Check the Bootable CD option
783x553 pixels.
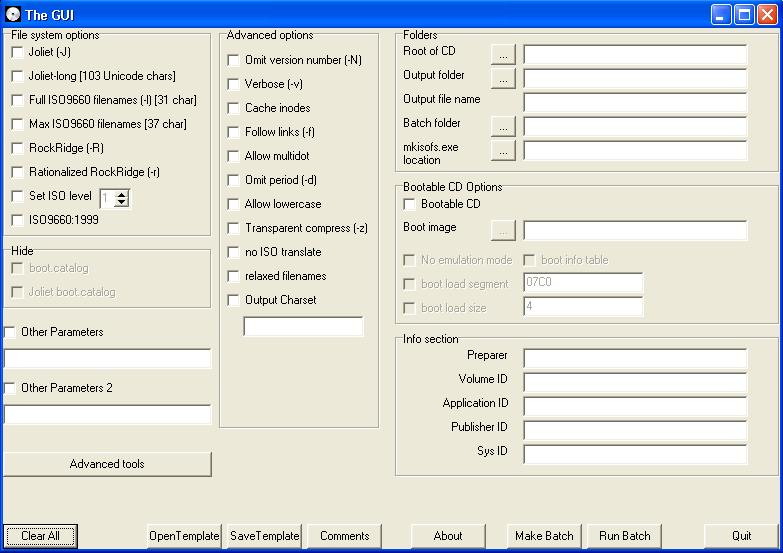pyautogui.click(x=409, y=204)
